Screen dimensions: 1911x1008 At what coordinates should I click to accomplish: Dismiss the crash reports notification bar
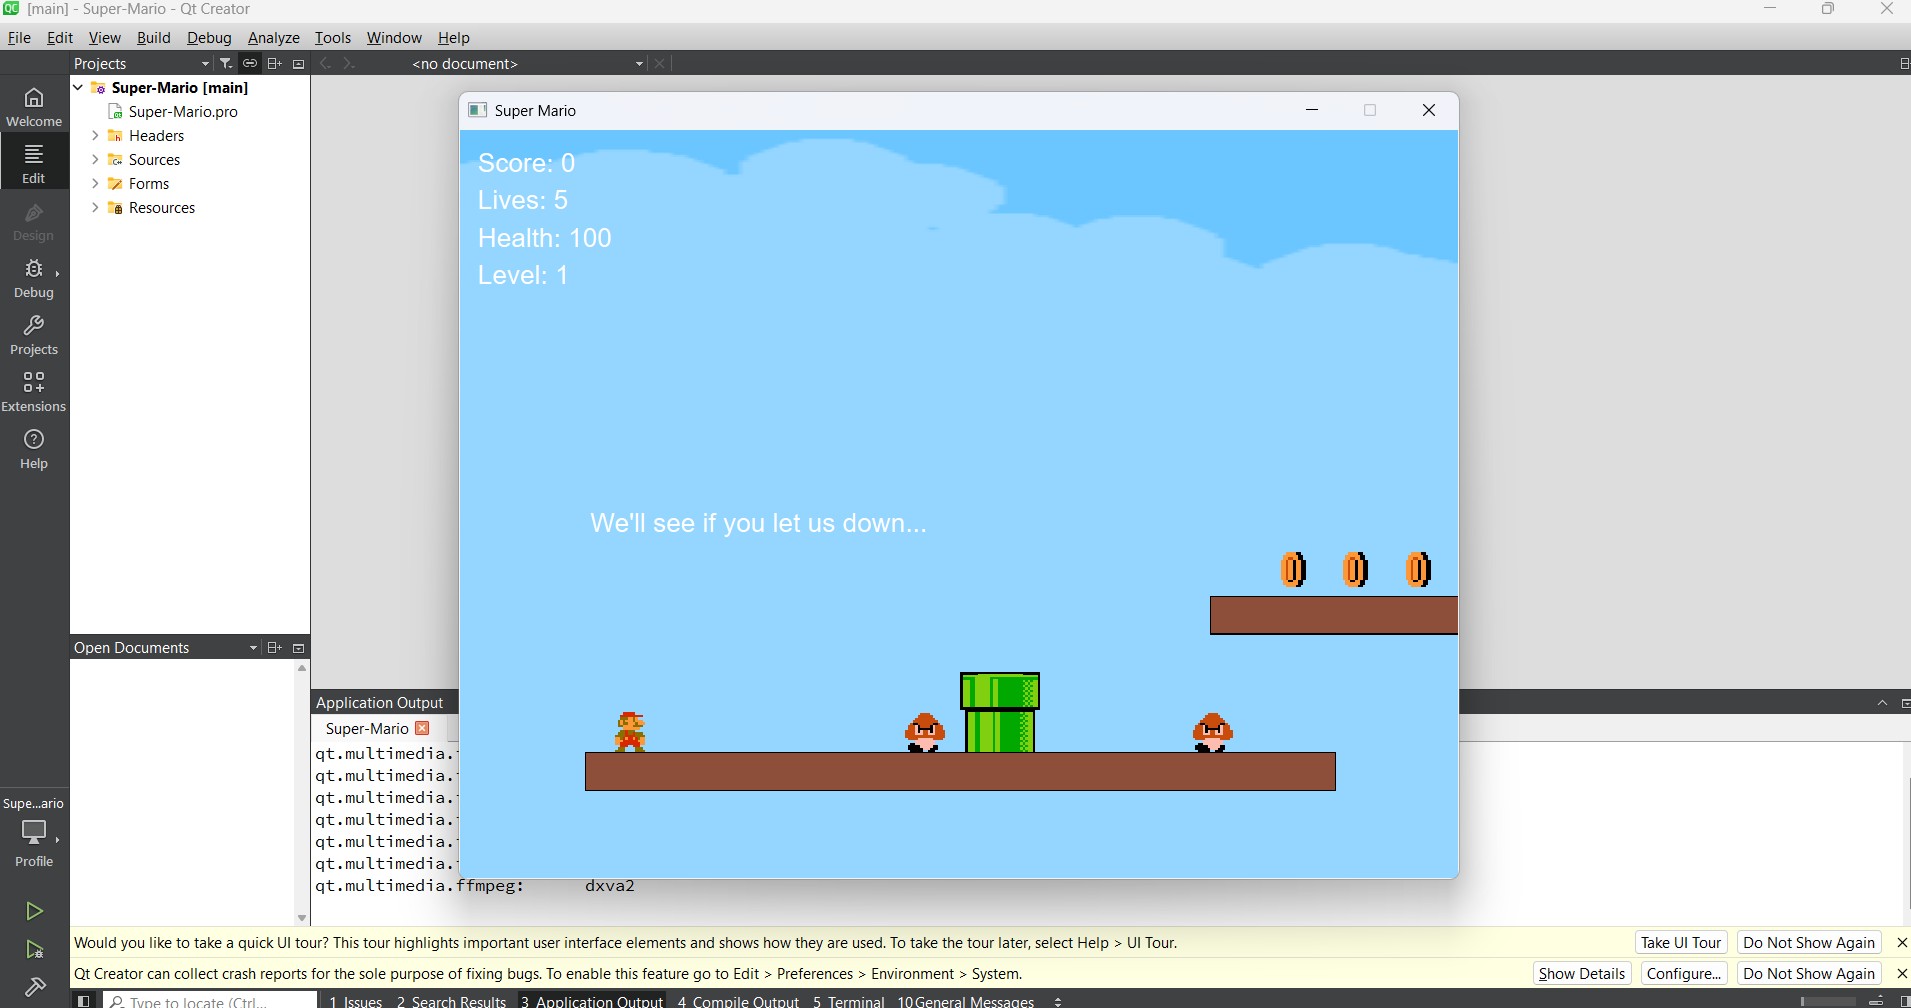pyautogui.click(x=1901, y=974)
